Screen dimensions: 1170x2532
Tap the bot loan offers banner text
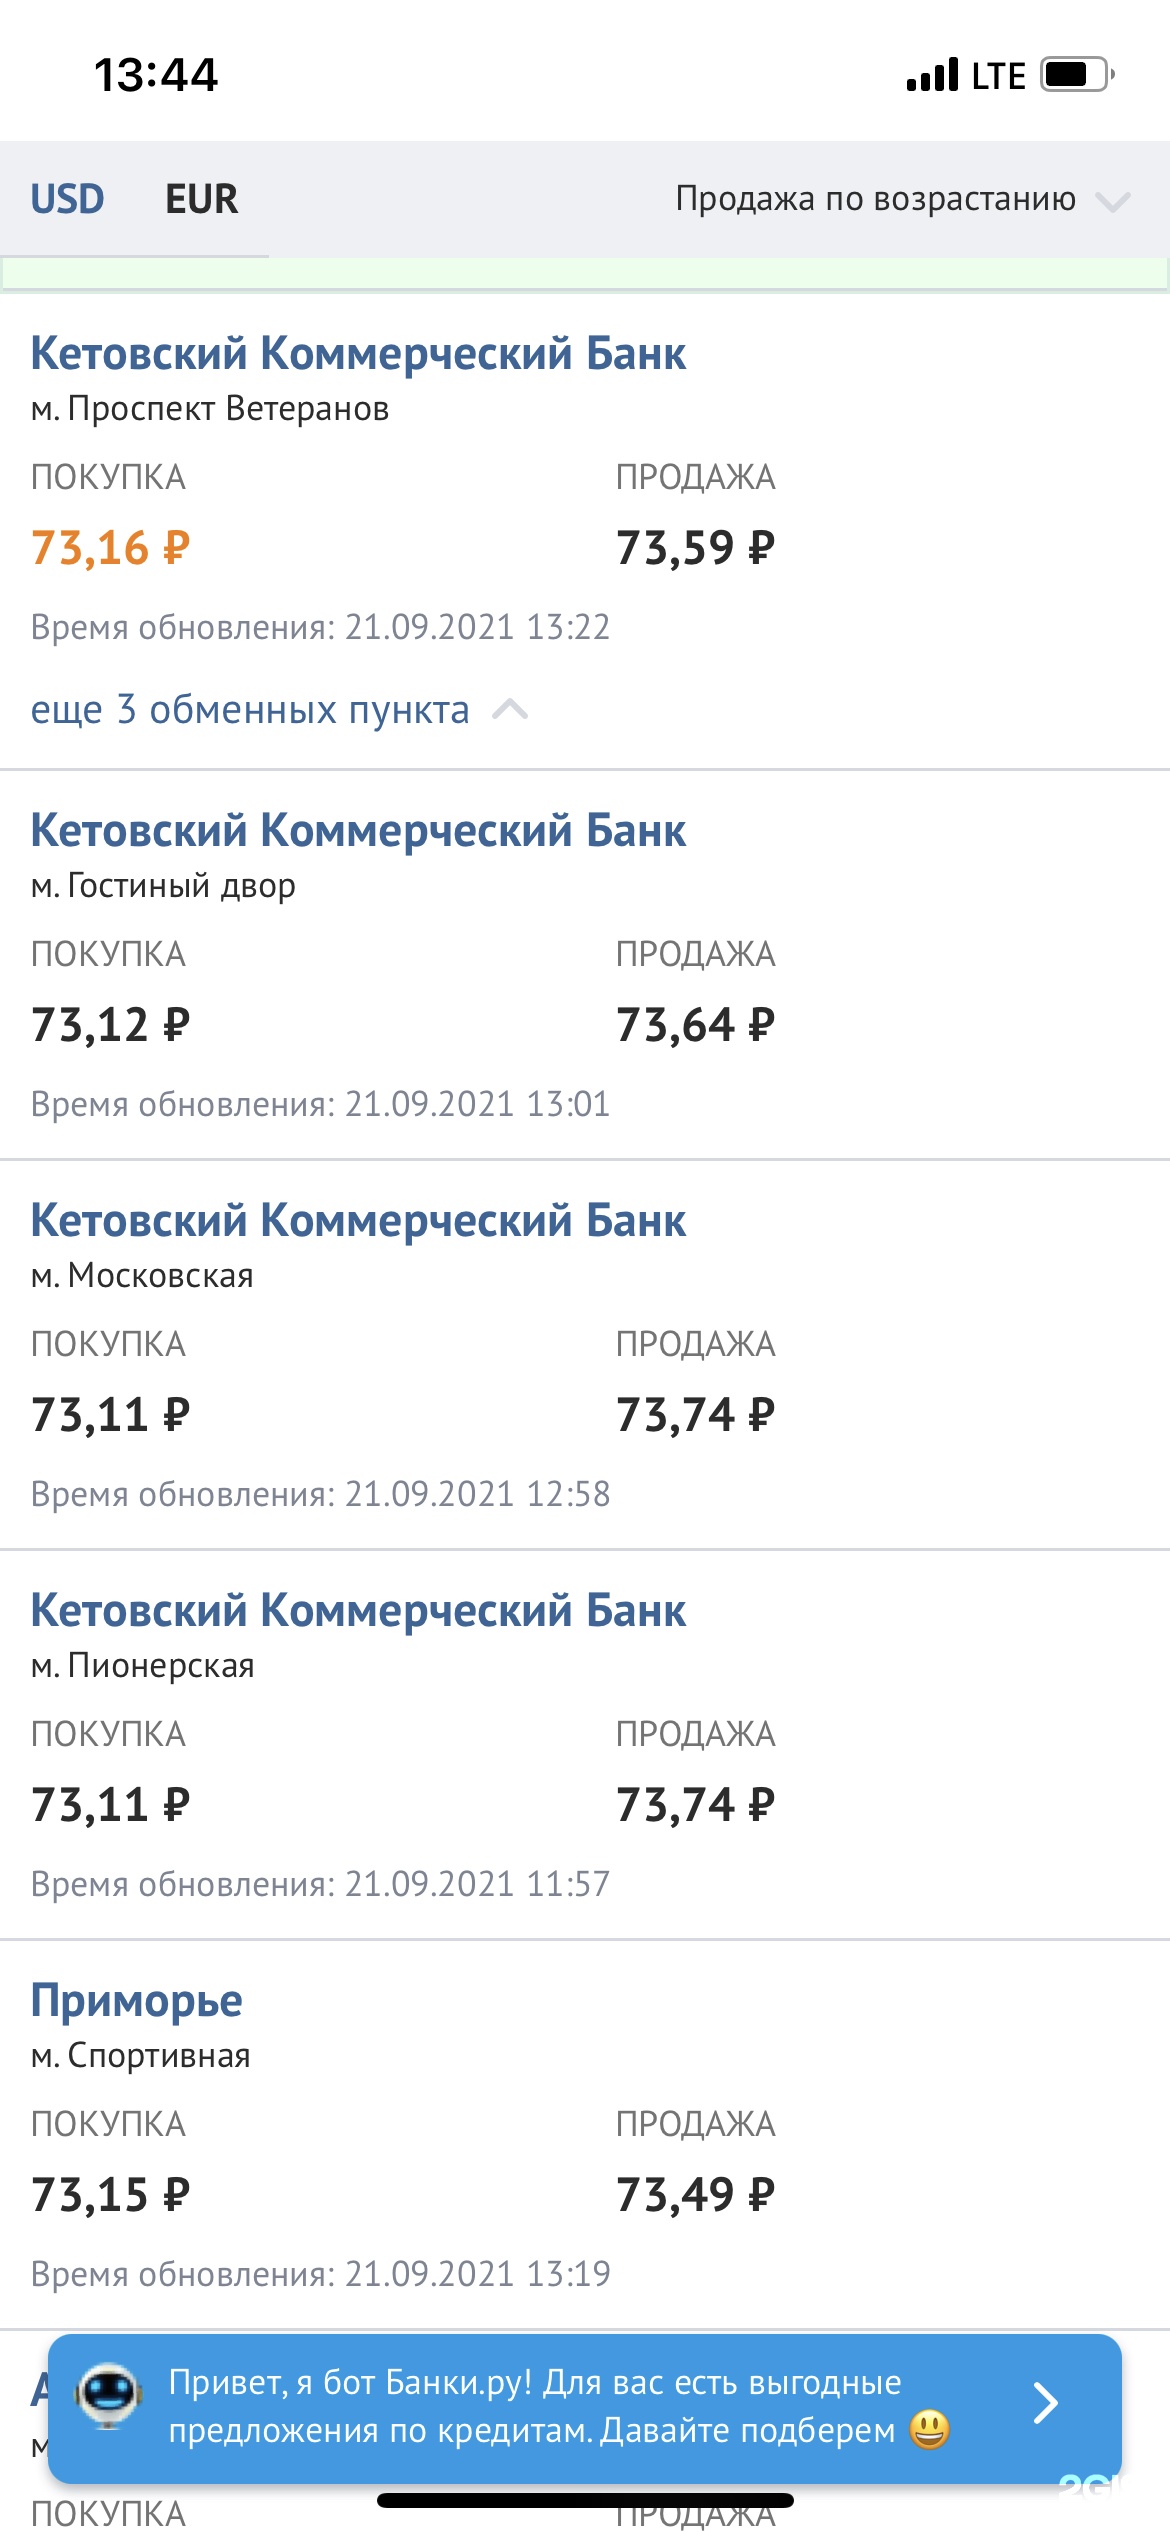click(535, 2406)
